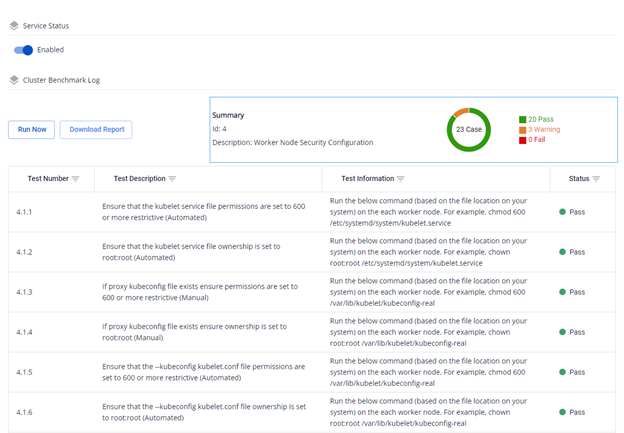Click the Pass status for test 4.1.4

click(577, 332)
